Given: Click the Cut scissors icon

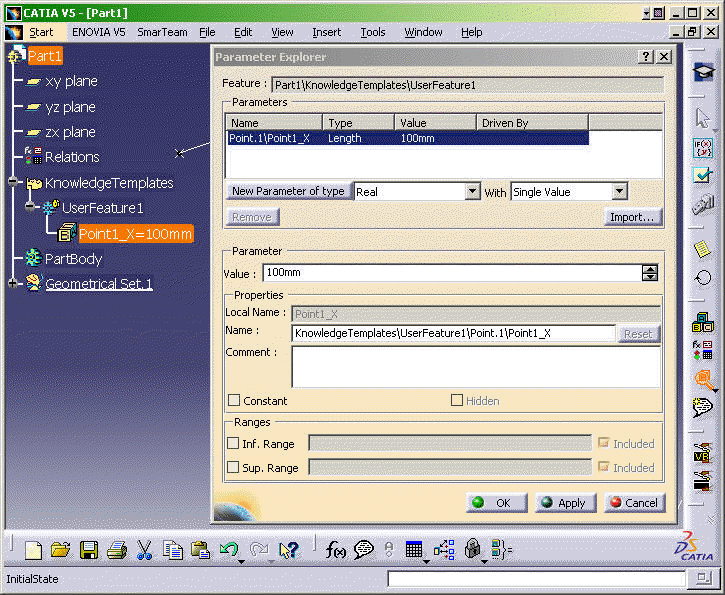Looking at the screenshot, I should tap(144, 550).
